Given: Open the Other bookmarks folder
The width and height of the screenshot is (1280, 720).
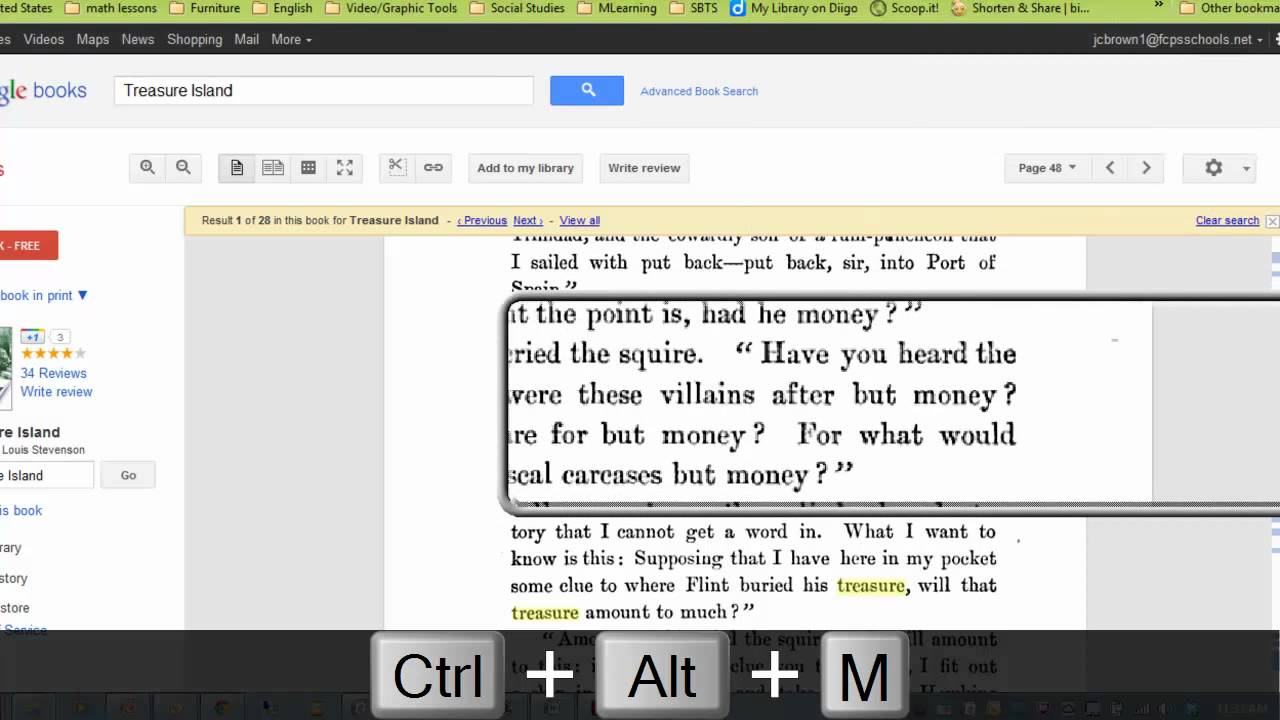Looking at the screenshot, I should click(1230, 8).
